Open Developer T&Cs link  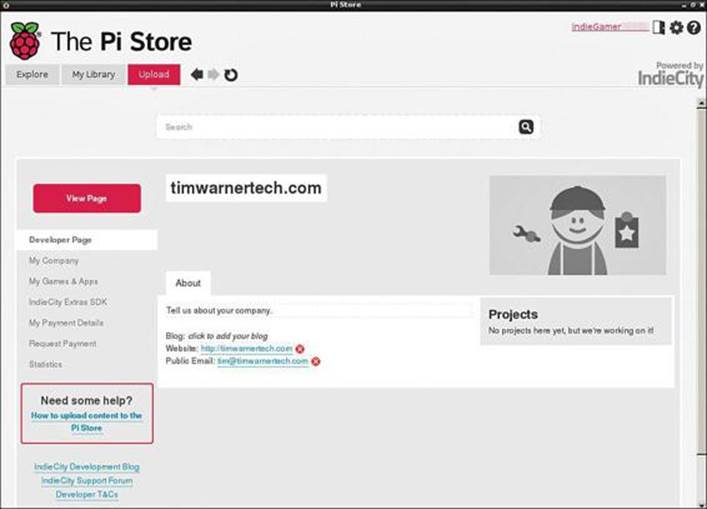tap(87, 495)
